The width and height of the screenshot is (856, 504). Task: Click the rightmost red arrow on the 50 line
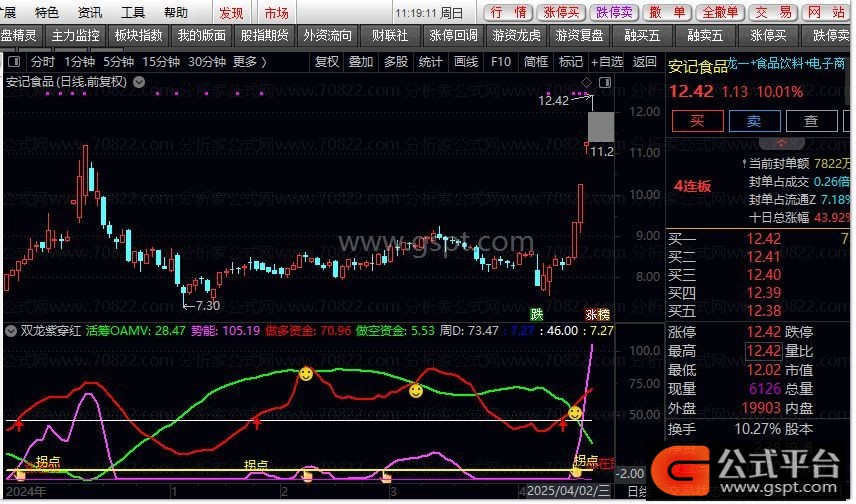click(563, 425)
